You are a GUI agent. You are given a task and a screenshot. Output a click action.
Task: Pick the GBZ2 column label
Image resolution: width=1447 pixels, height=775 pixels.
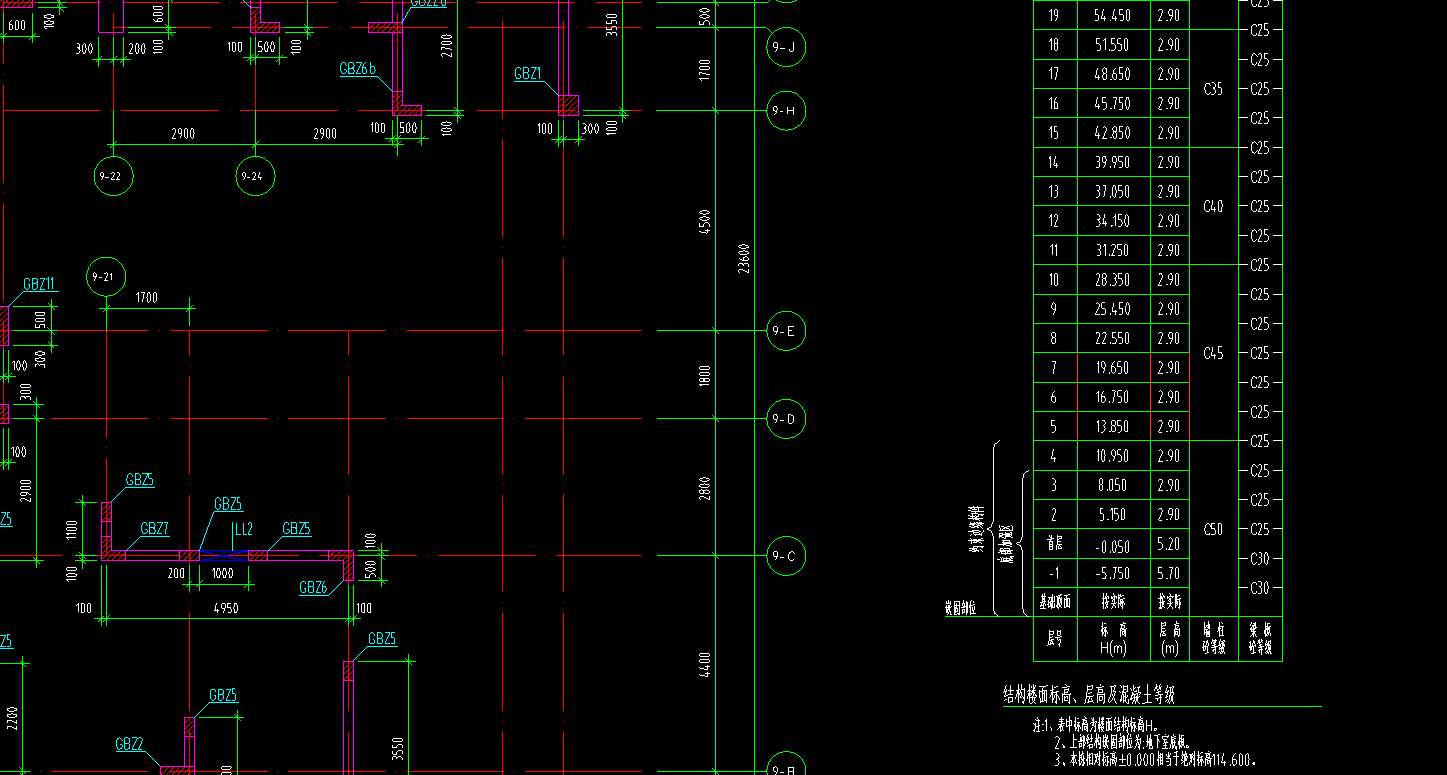click(x=129, y=744)
